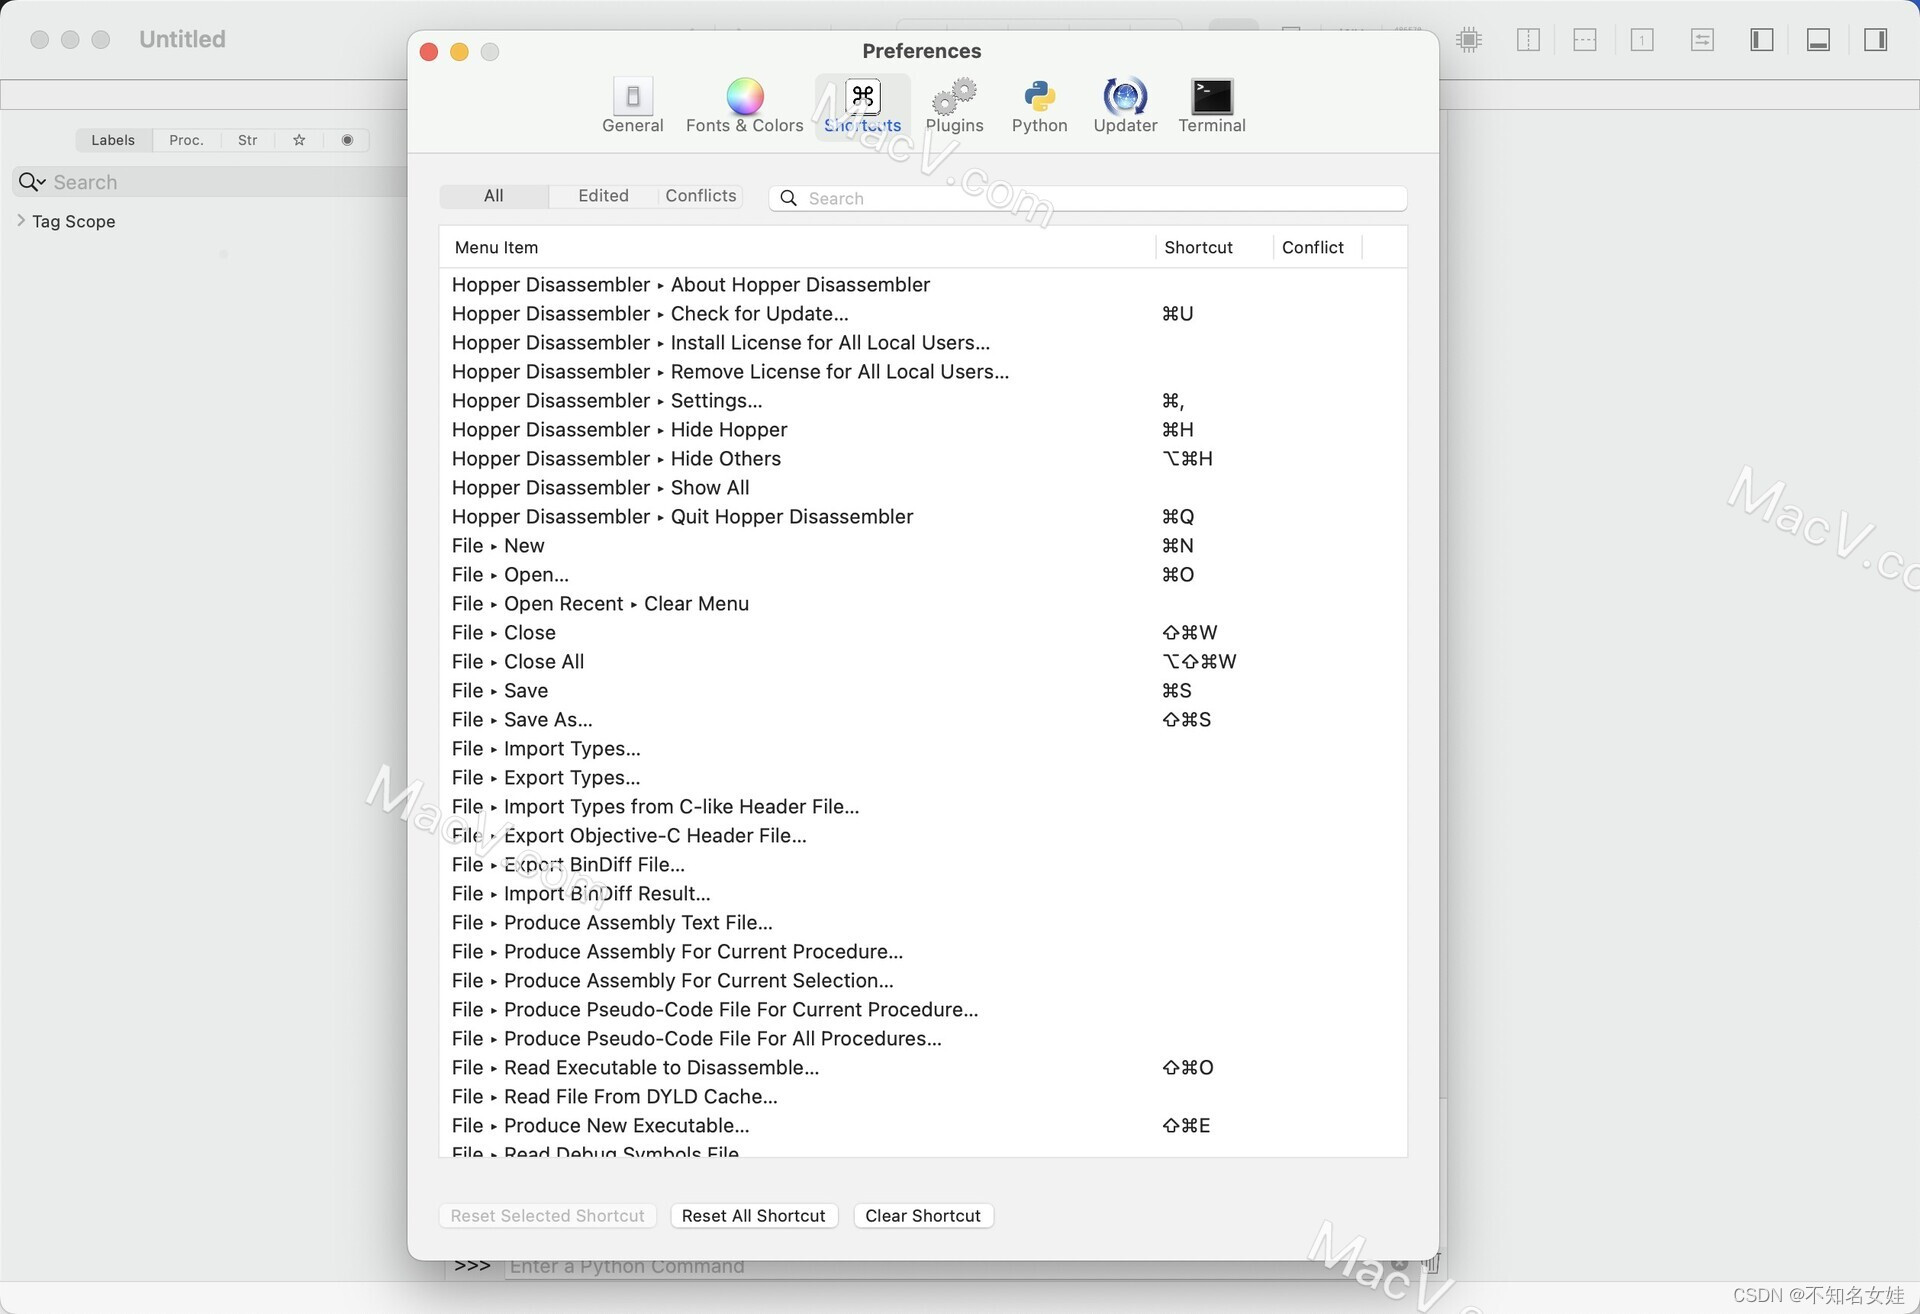Click the single view '1' toolbar icon

(1642, 40)
